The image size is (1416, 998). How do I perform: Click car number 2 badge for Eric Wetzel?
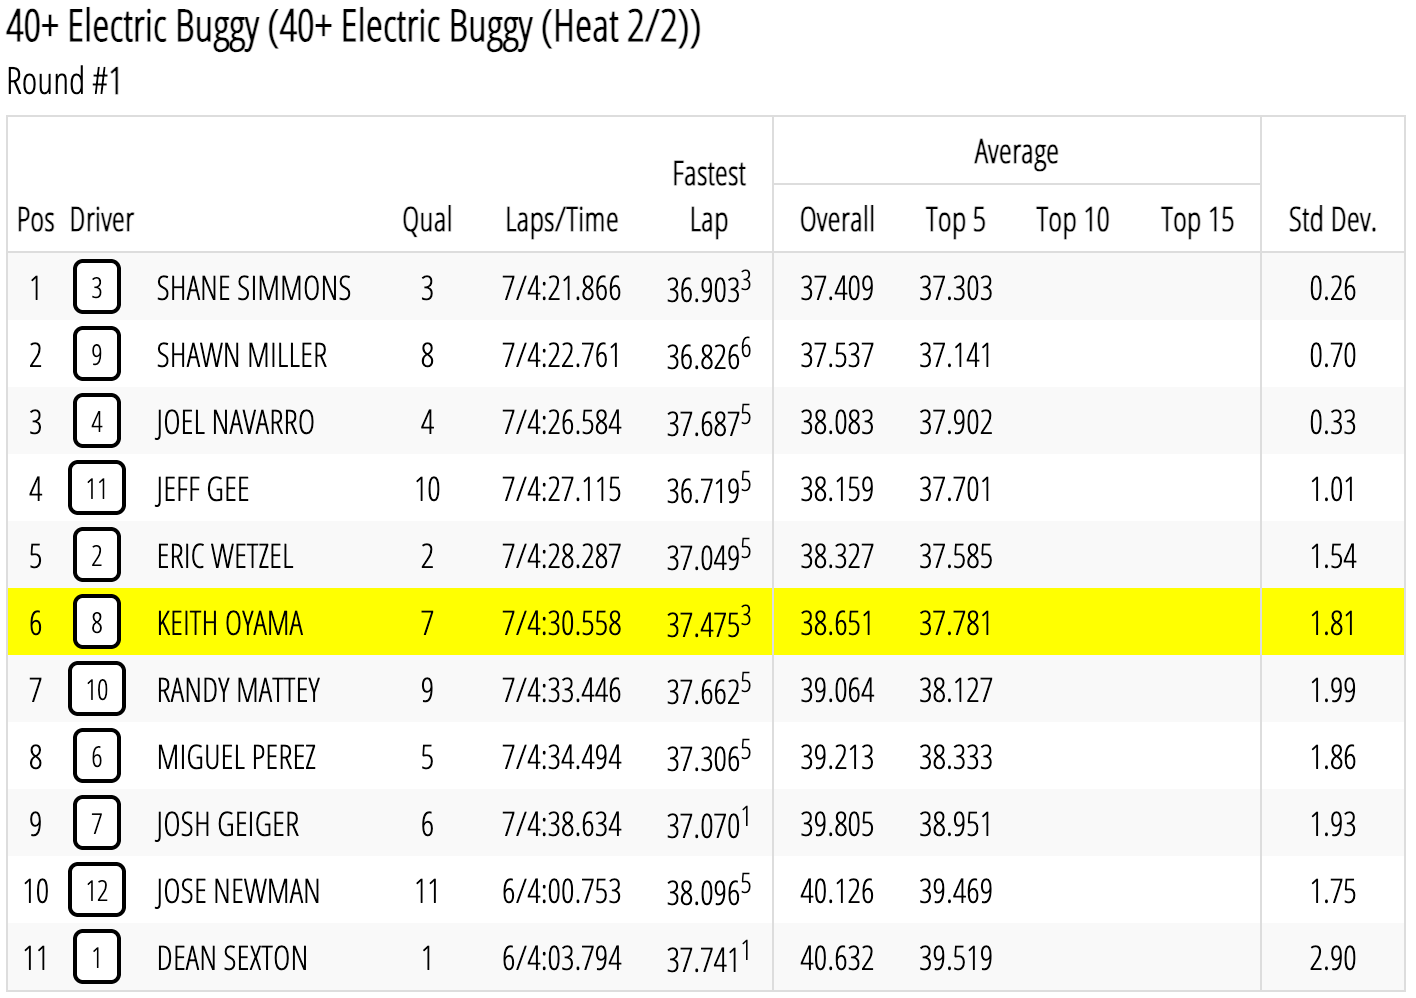[97, 555]
